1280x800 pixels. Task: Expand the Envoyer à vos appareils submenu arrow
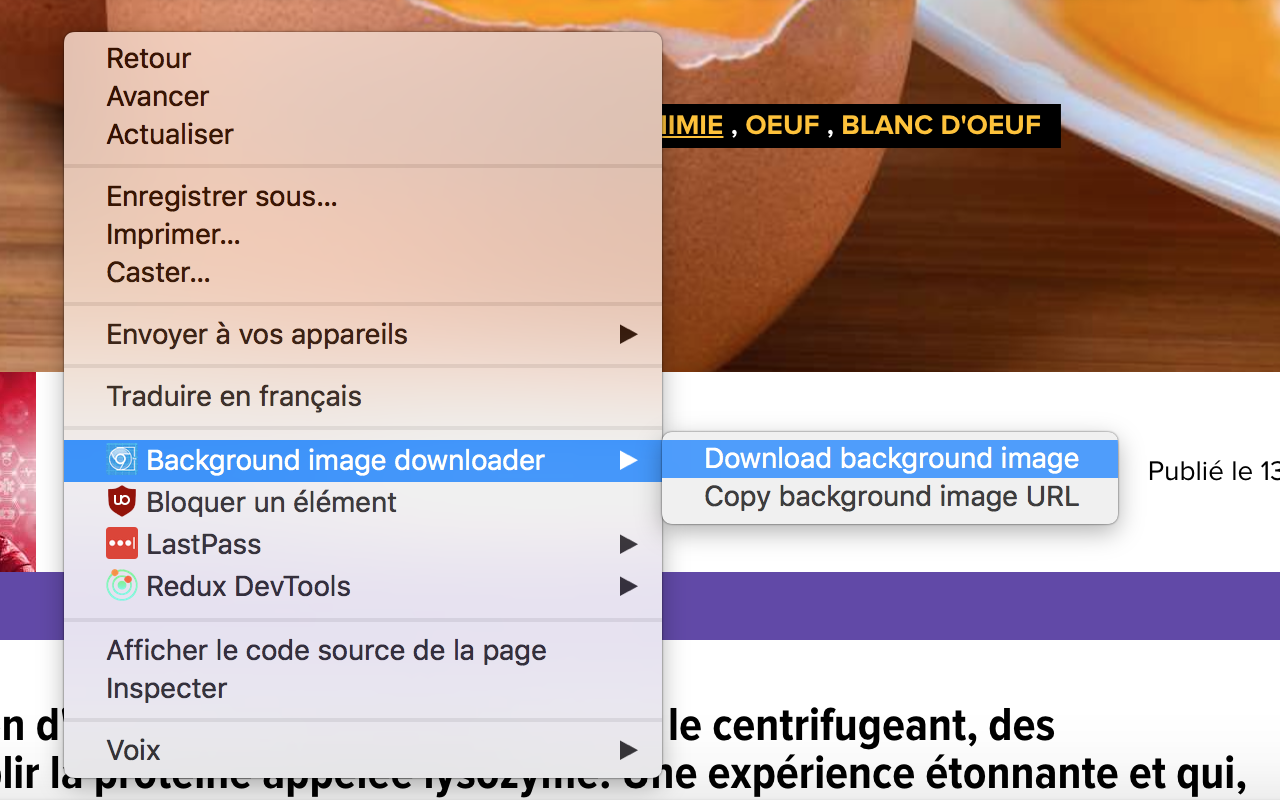tap(629, 334)
